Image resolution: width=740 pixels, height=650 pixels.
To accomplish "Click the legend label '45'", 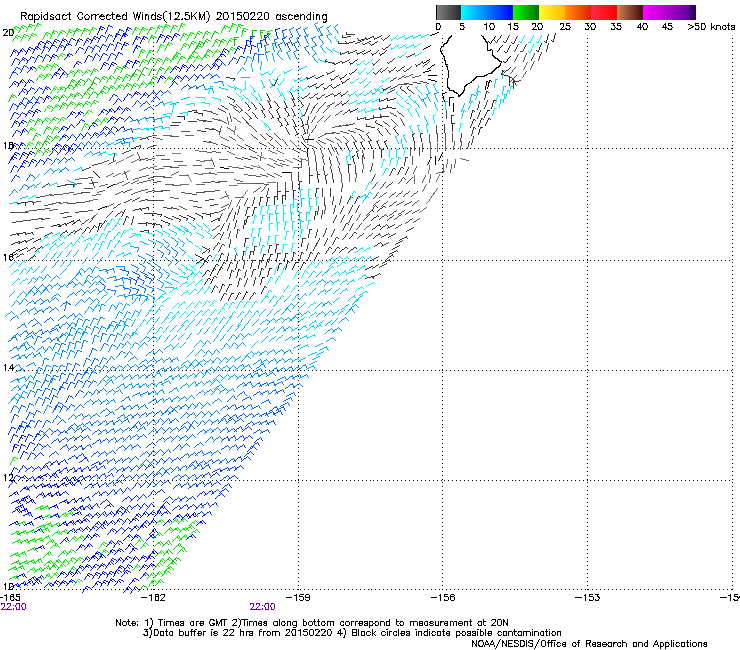I will pyautogui.click(x=667, y=27).
